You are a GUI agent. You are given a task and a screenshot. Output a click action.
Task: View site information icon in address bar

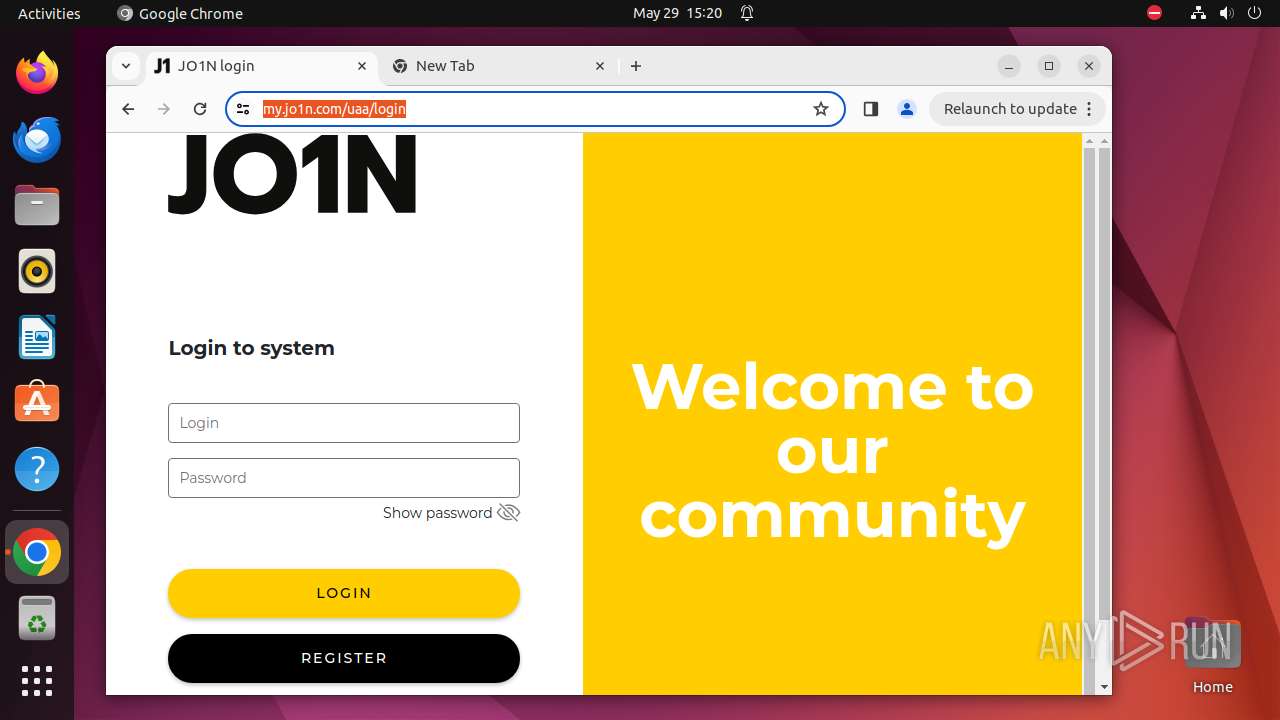tap(243, 109)
